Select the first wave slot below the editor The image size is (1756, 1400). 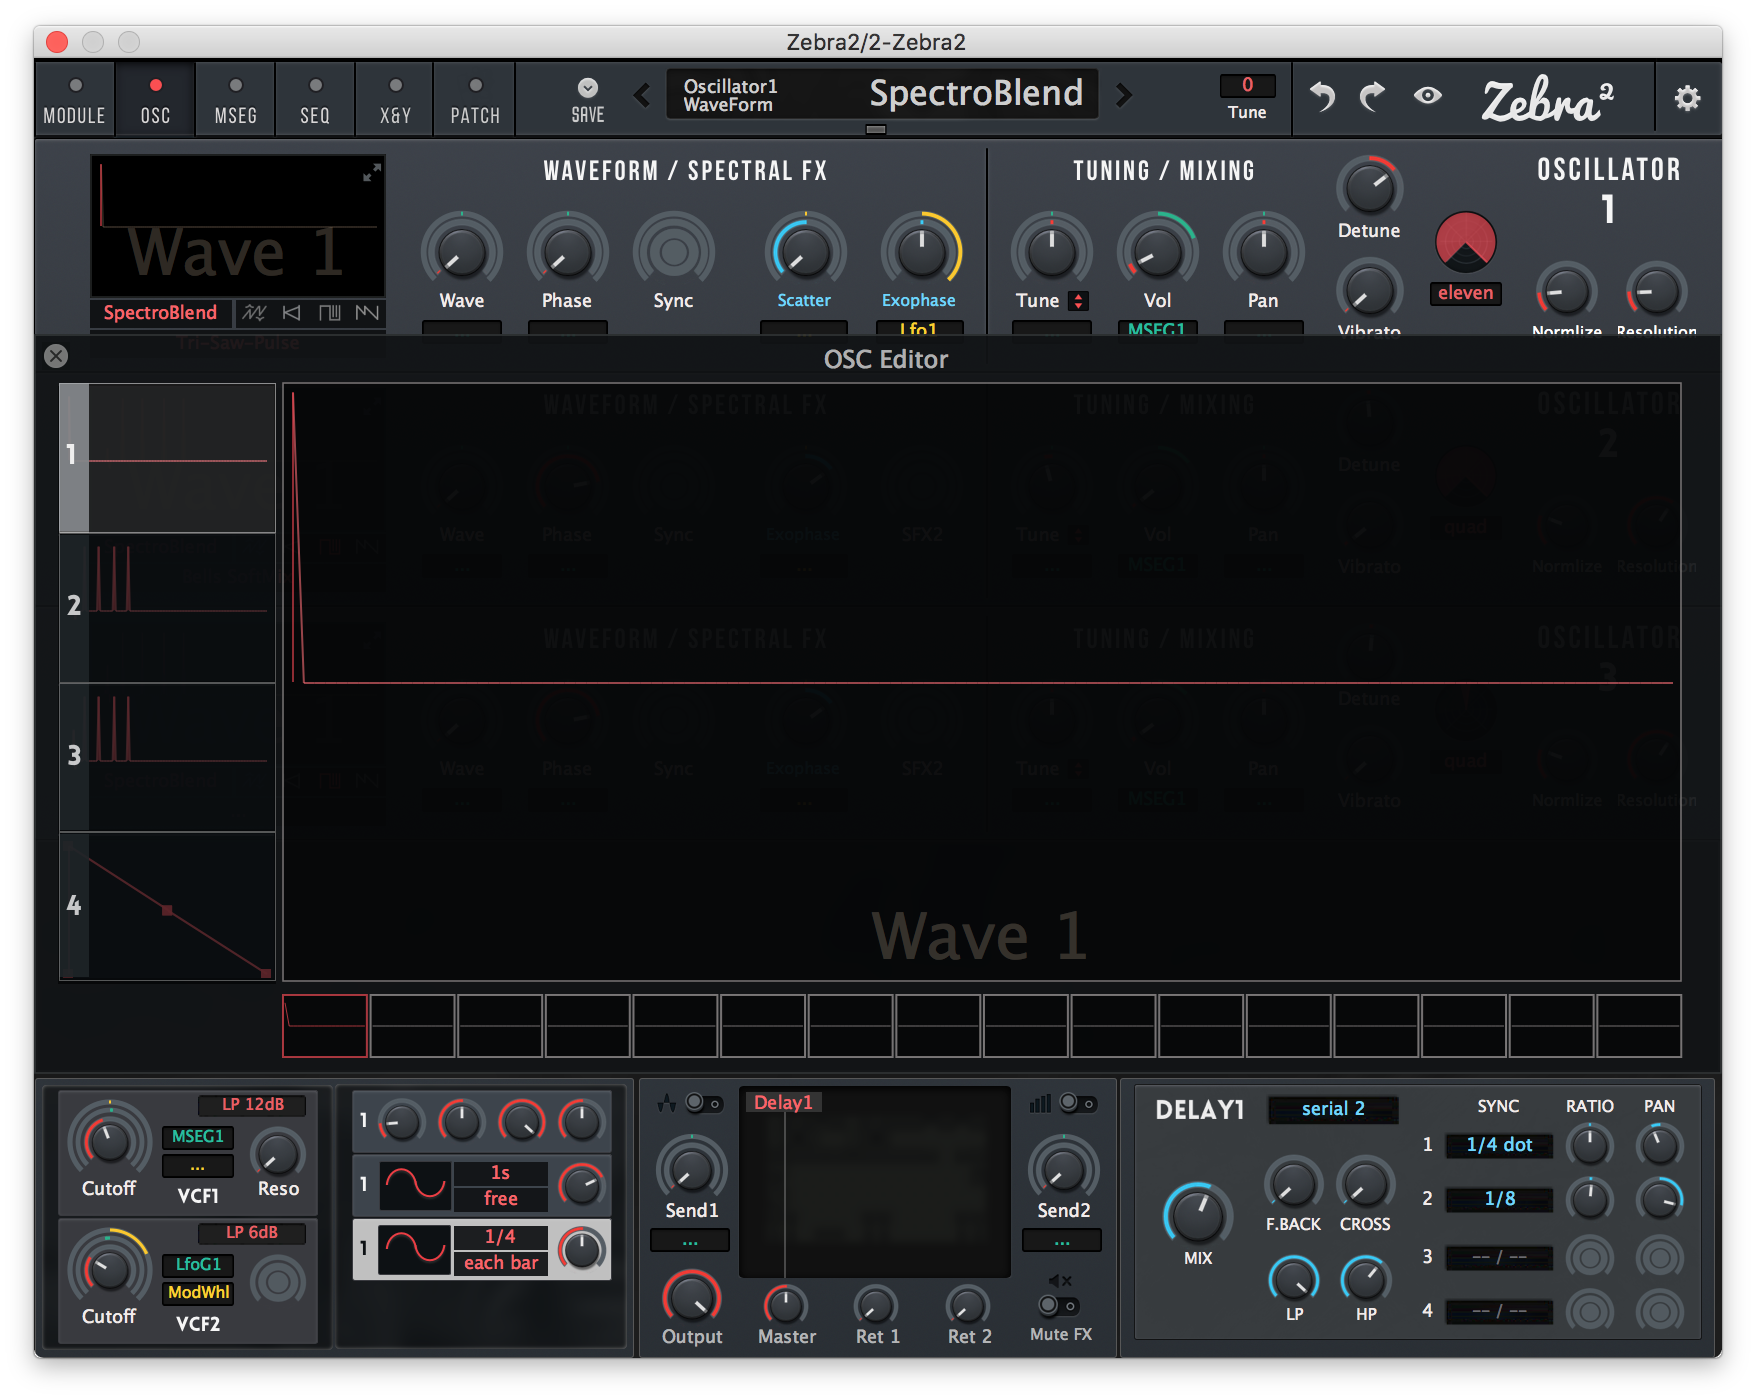click(325, 1026)
